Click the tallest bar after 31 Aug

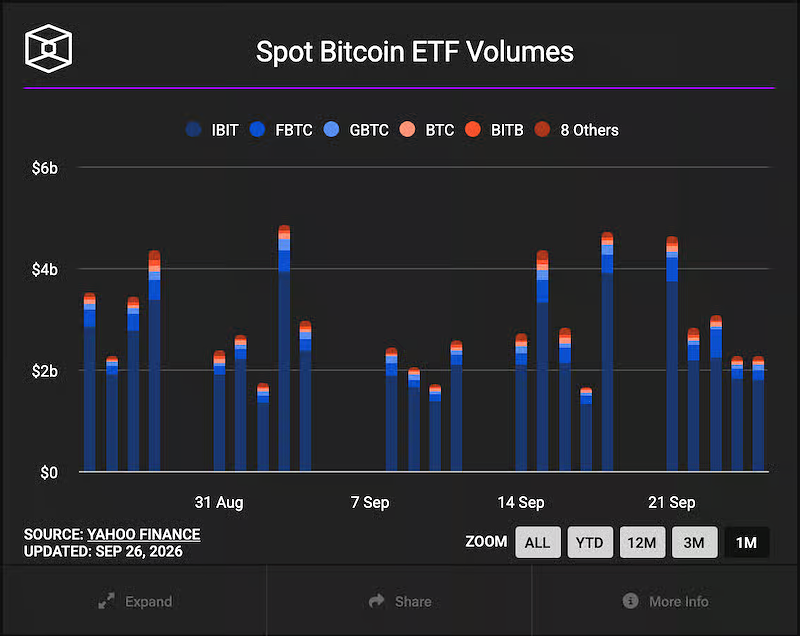point(284,348)
